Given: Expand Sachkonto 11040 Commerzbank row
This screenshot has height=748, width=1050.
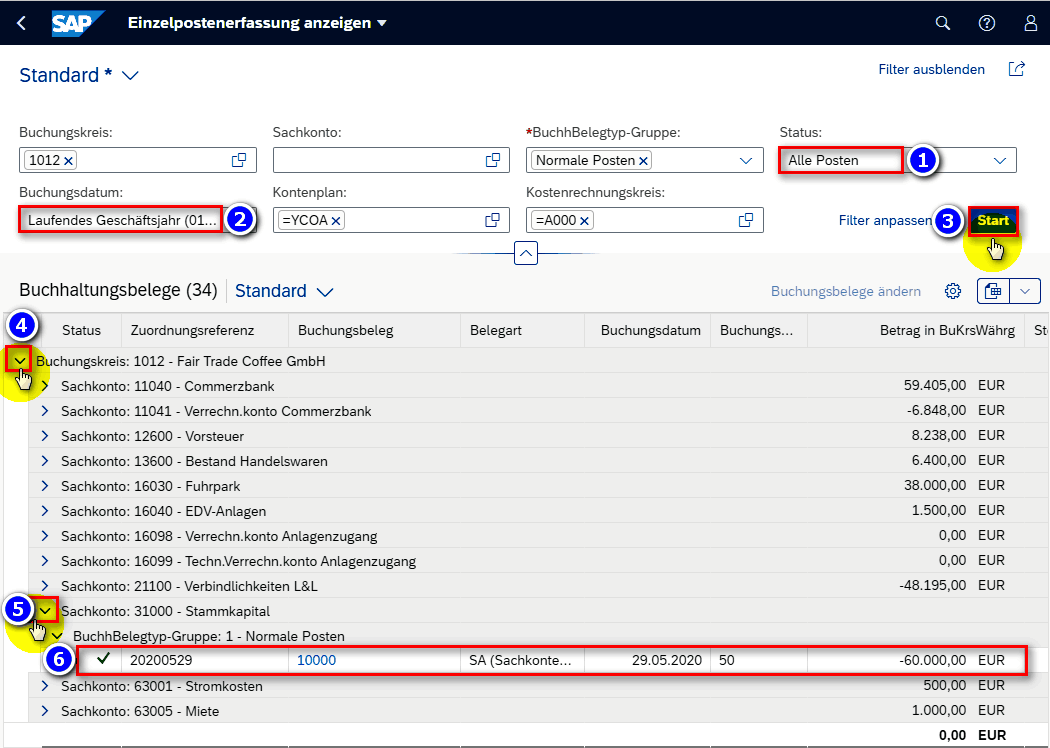Looking at the screenshot, I should [x=45, y=386].
